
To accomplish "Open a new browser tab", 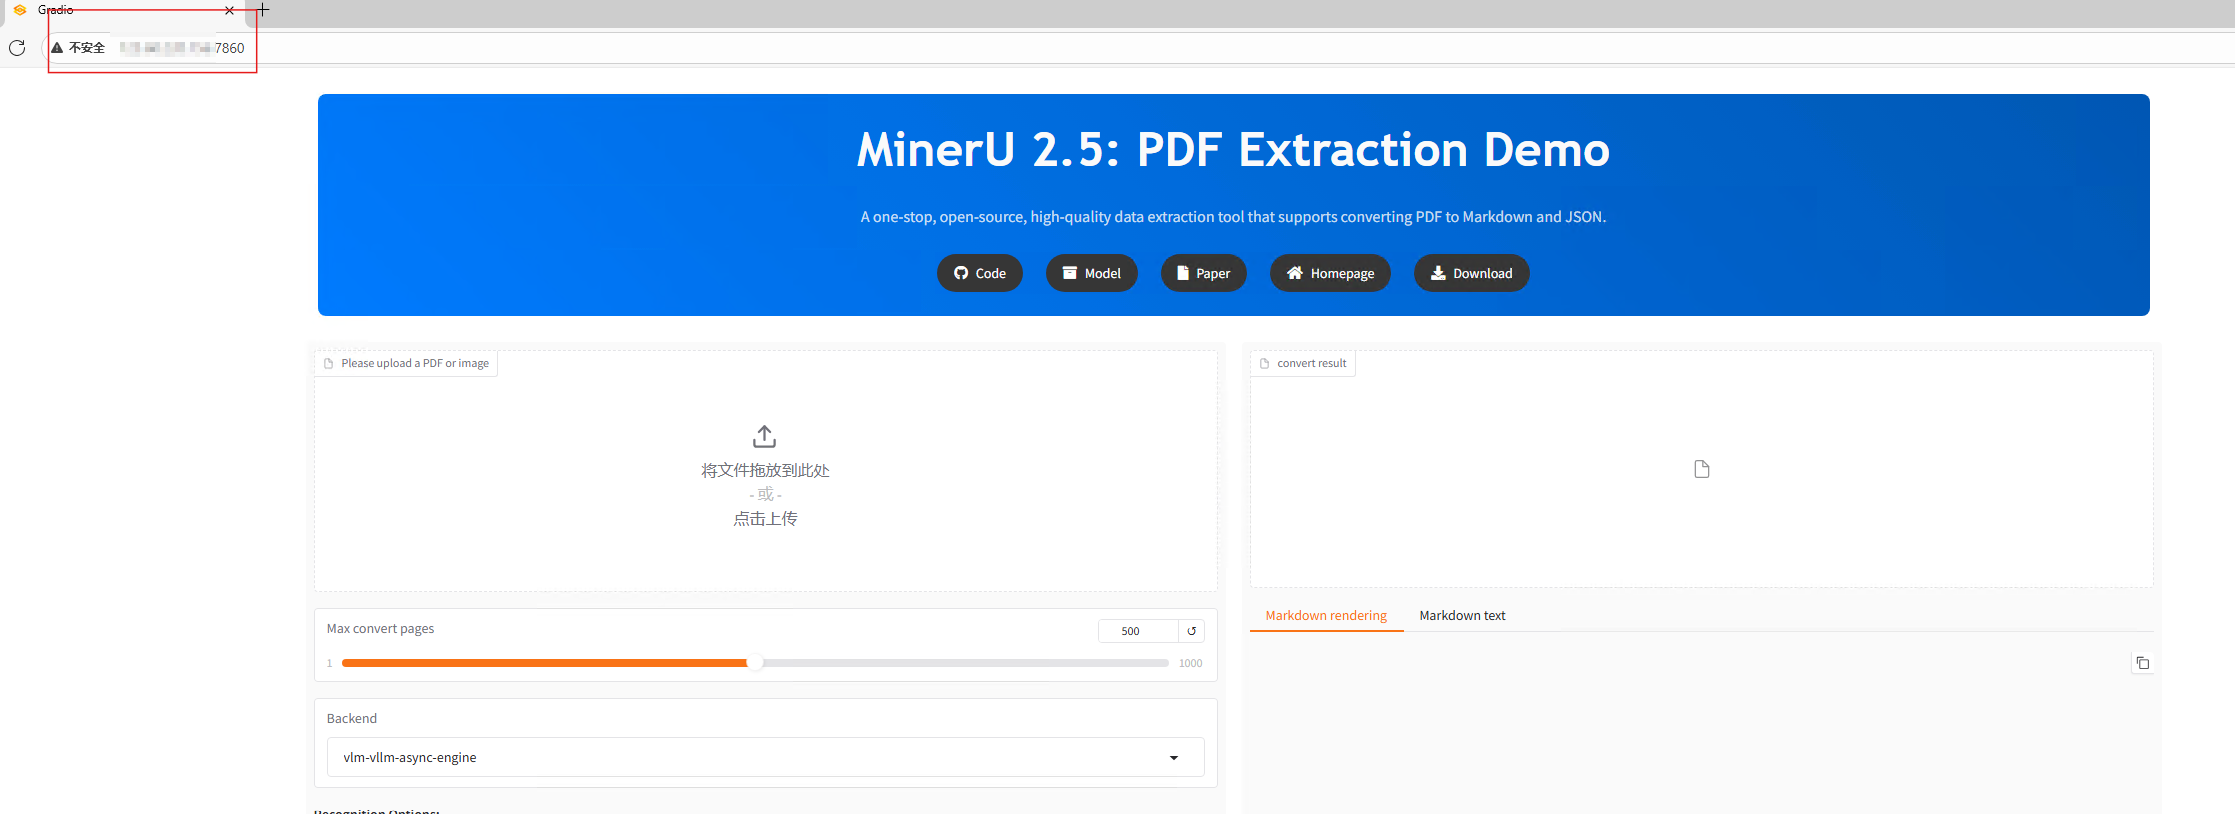I will [x=263, y=10].
